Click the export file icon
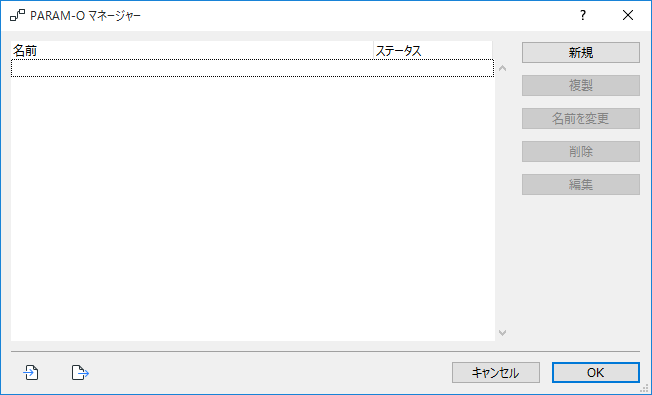Viewport: 652px width, 395px height. point(80,372)
